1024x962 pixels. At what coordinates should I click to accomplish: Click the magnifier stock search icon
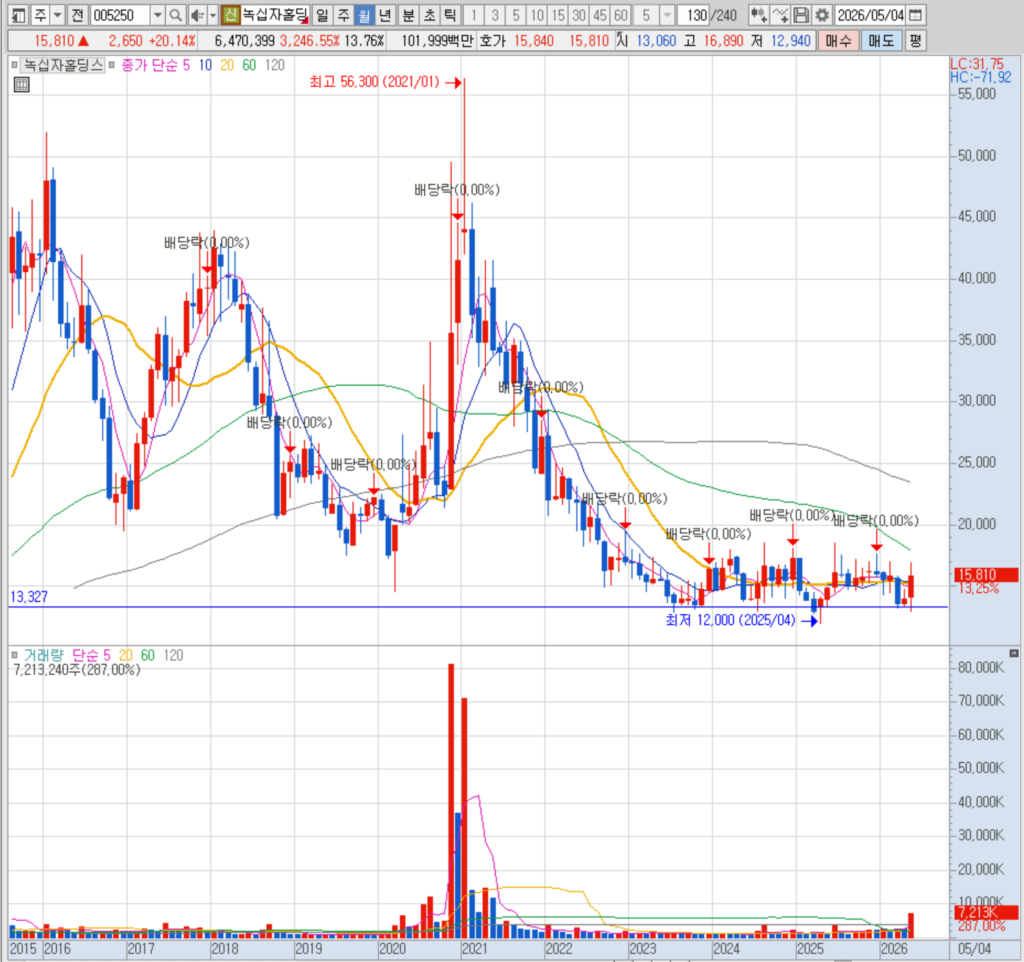tap(176, 15)
